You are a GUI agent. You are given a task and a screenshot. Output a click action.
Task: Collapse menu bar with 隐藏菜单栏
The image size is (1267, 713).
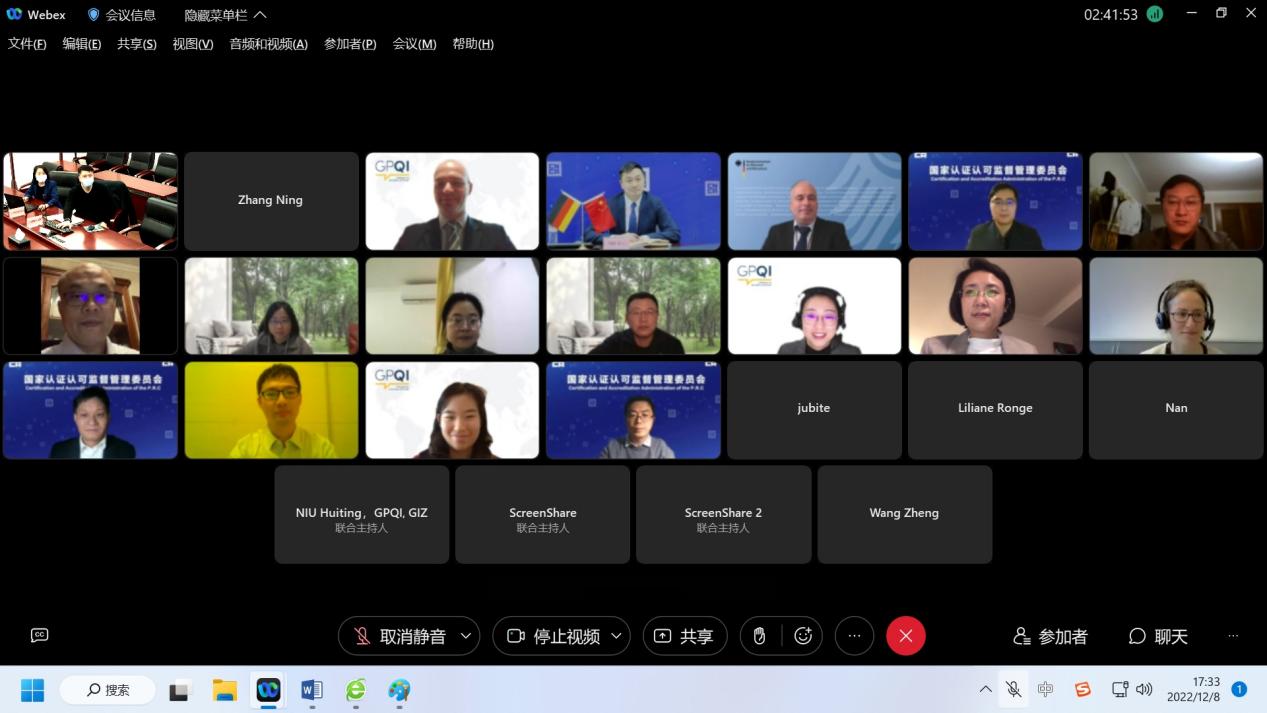pos(225,15)
